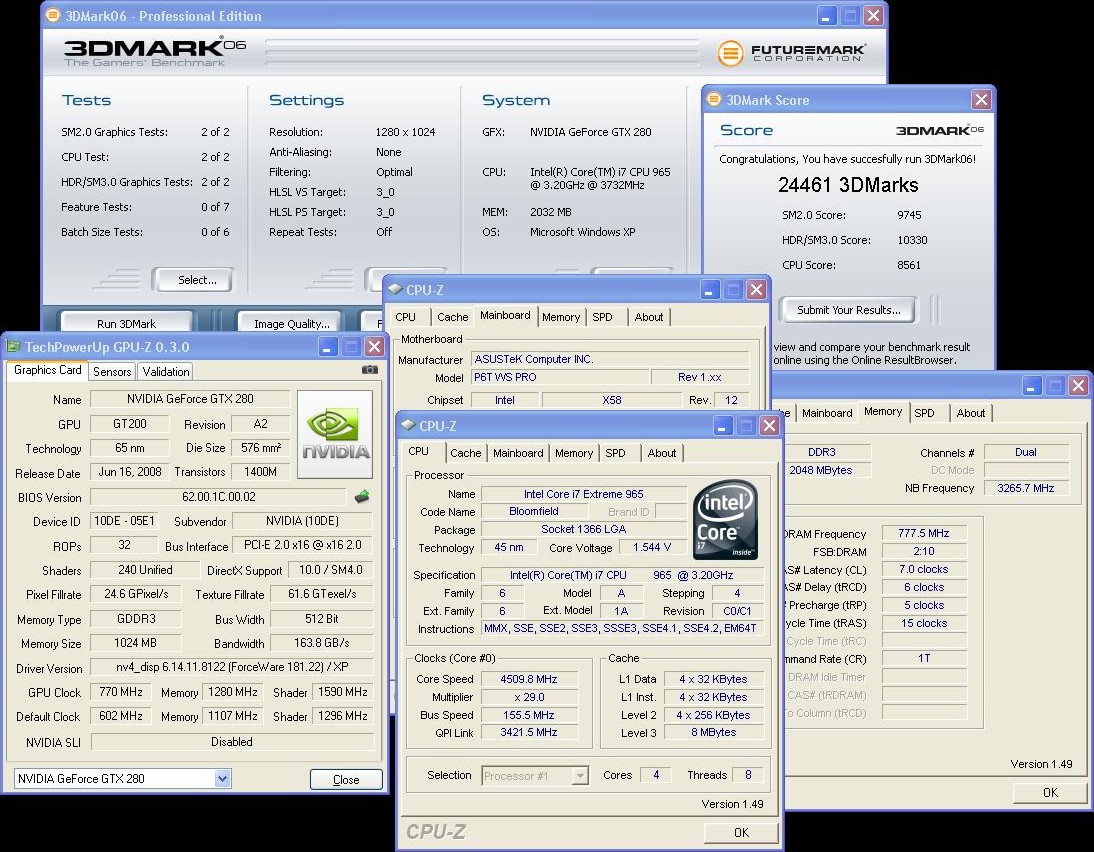Image resolution: width=1094 pixels, height=852 pixels.
Task: Open the Processor #1 selection dropdown
Action: click(580, 775)
